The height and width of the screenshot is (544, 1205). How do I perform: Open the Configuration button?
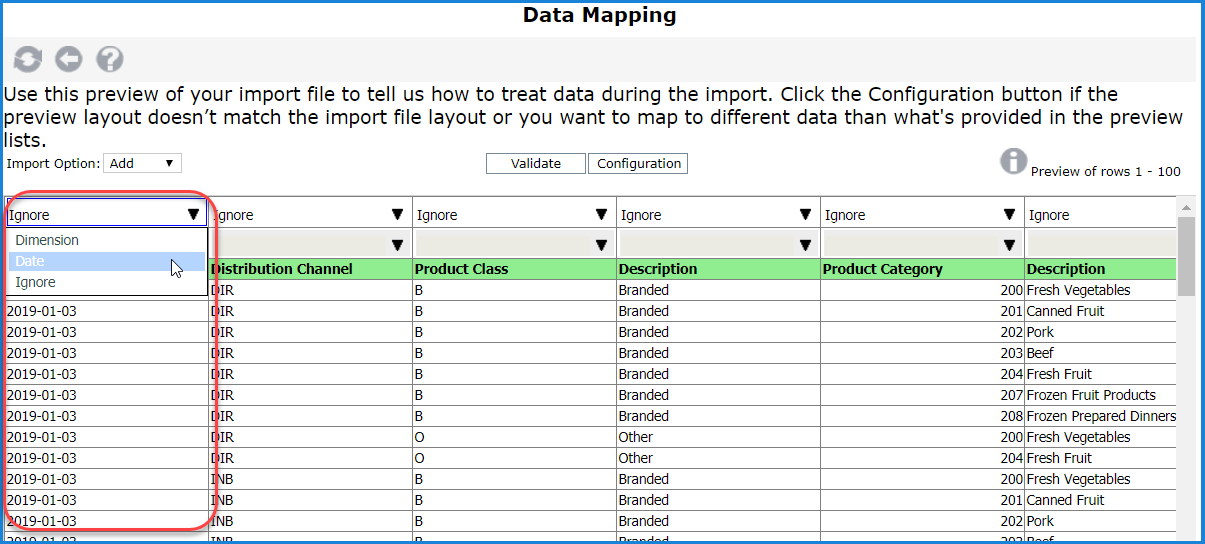638,164
